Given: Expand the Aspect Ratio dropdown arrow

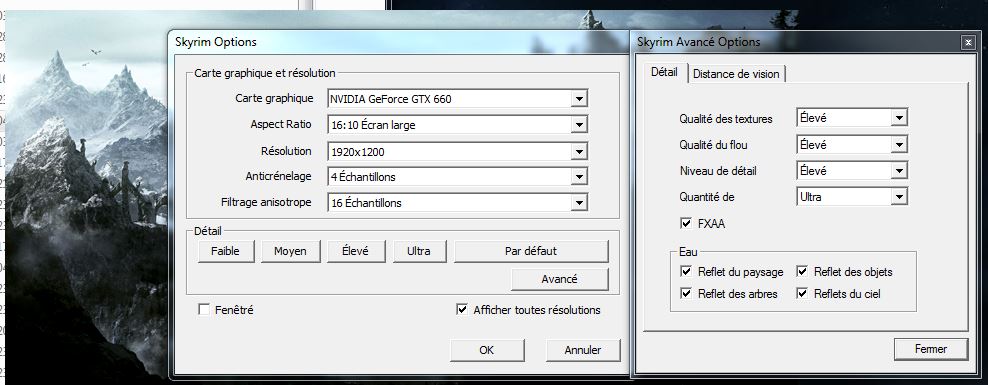Looking at the screenshot, I should pyautogui.click(x=580, y=125).
